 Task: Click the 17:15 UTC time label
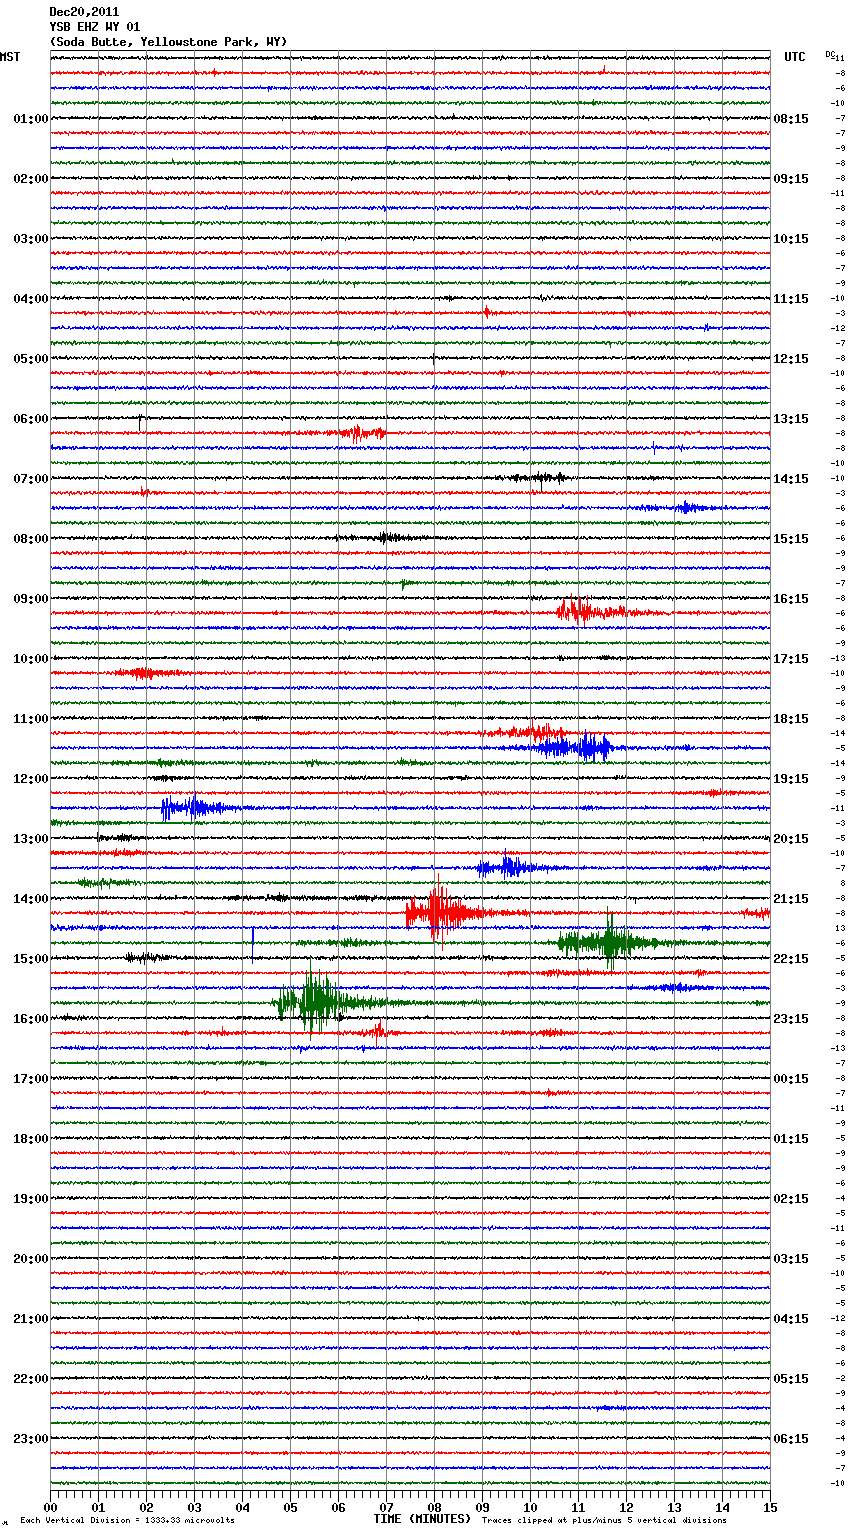point(791,659)
